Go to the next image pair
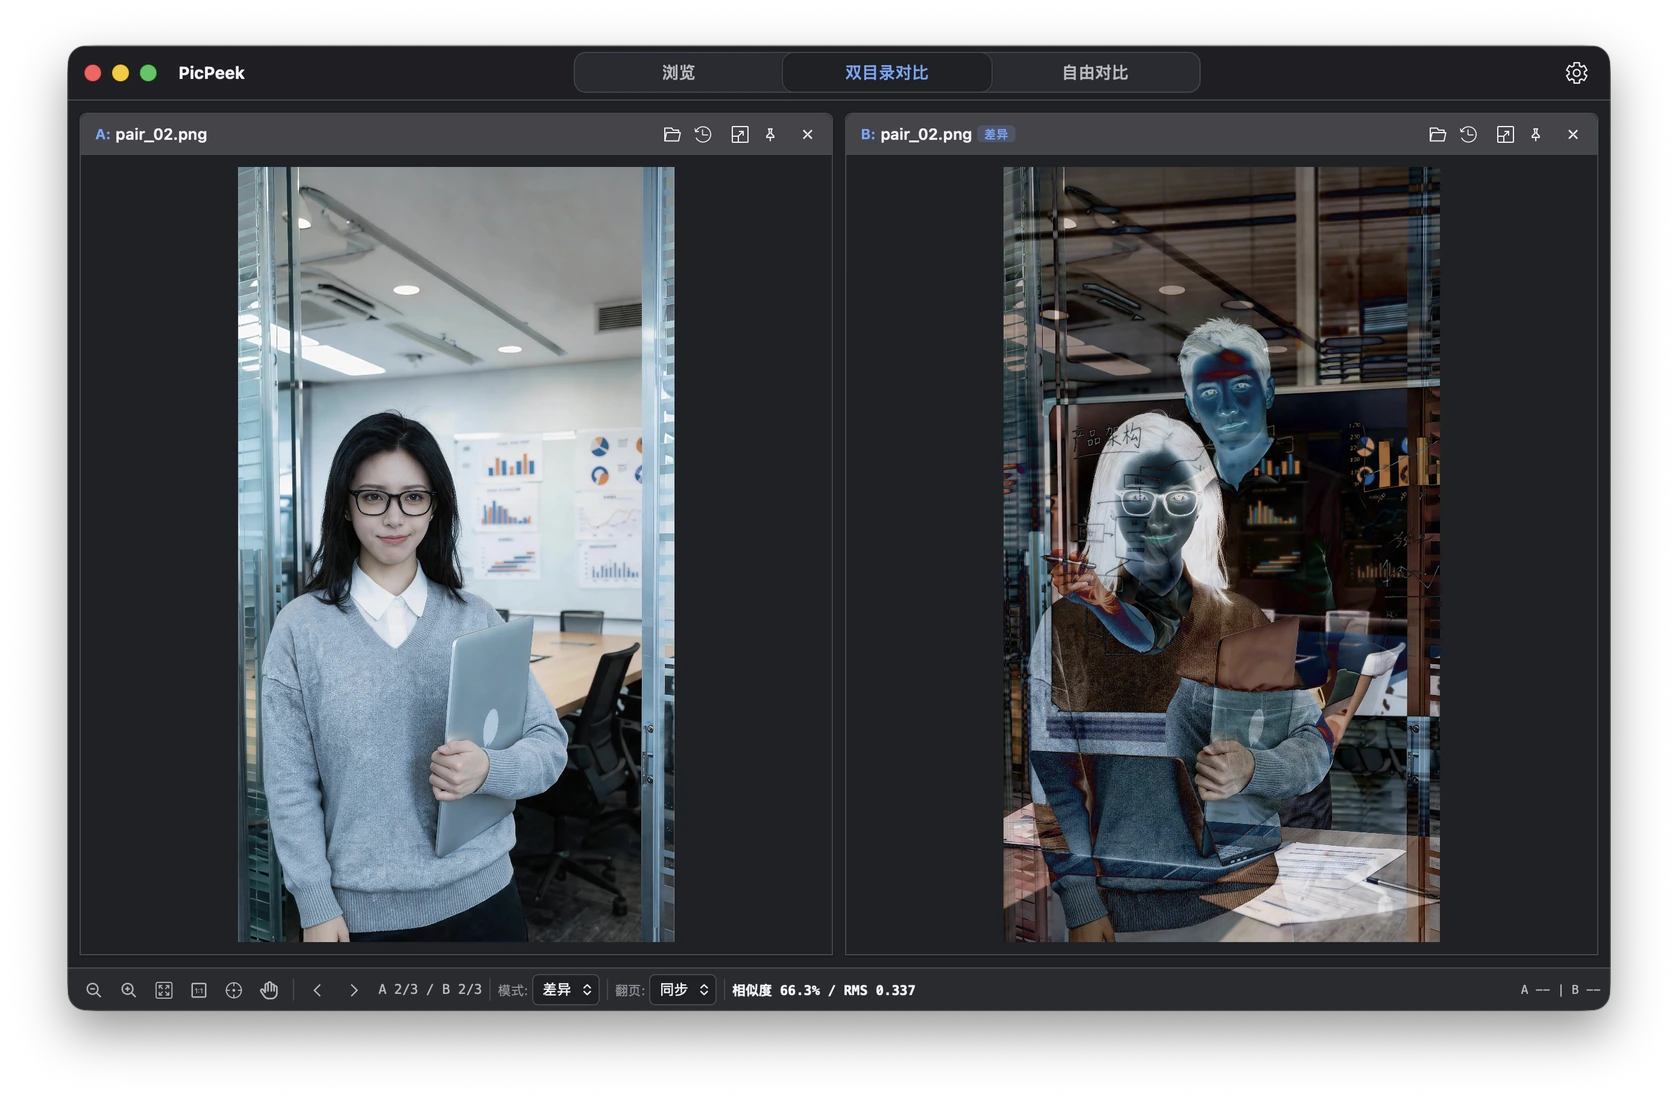1678x1100 pixels. tap(353, 990)
